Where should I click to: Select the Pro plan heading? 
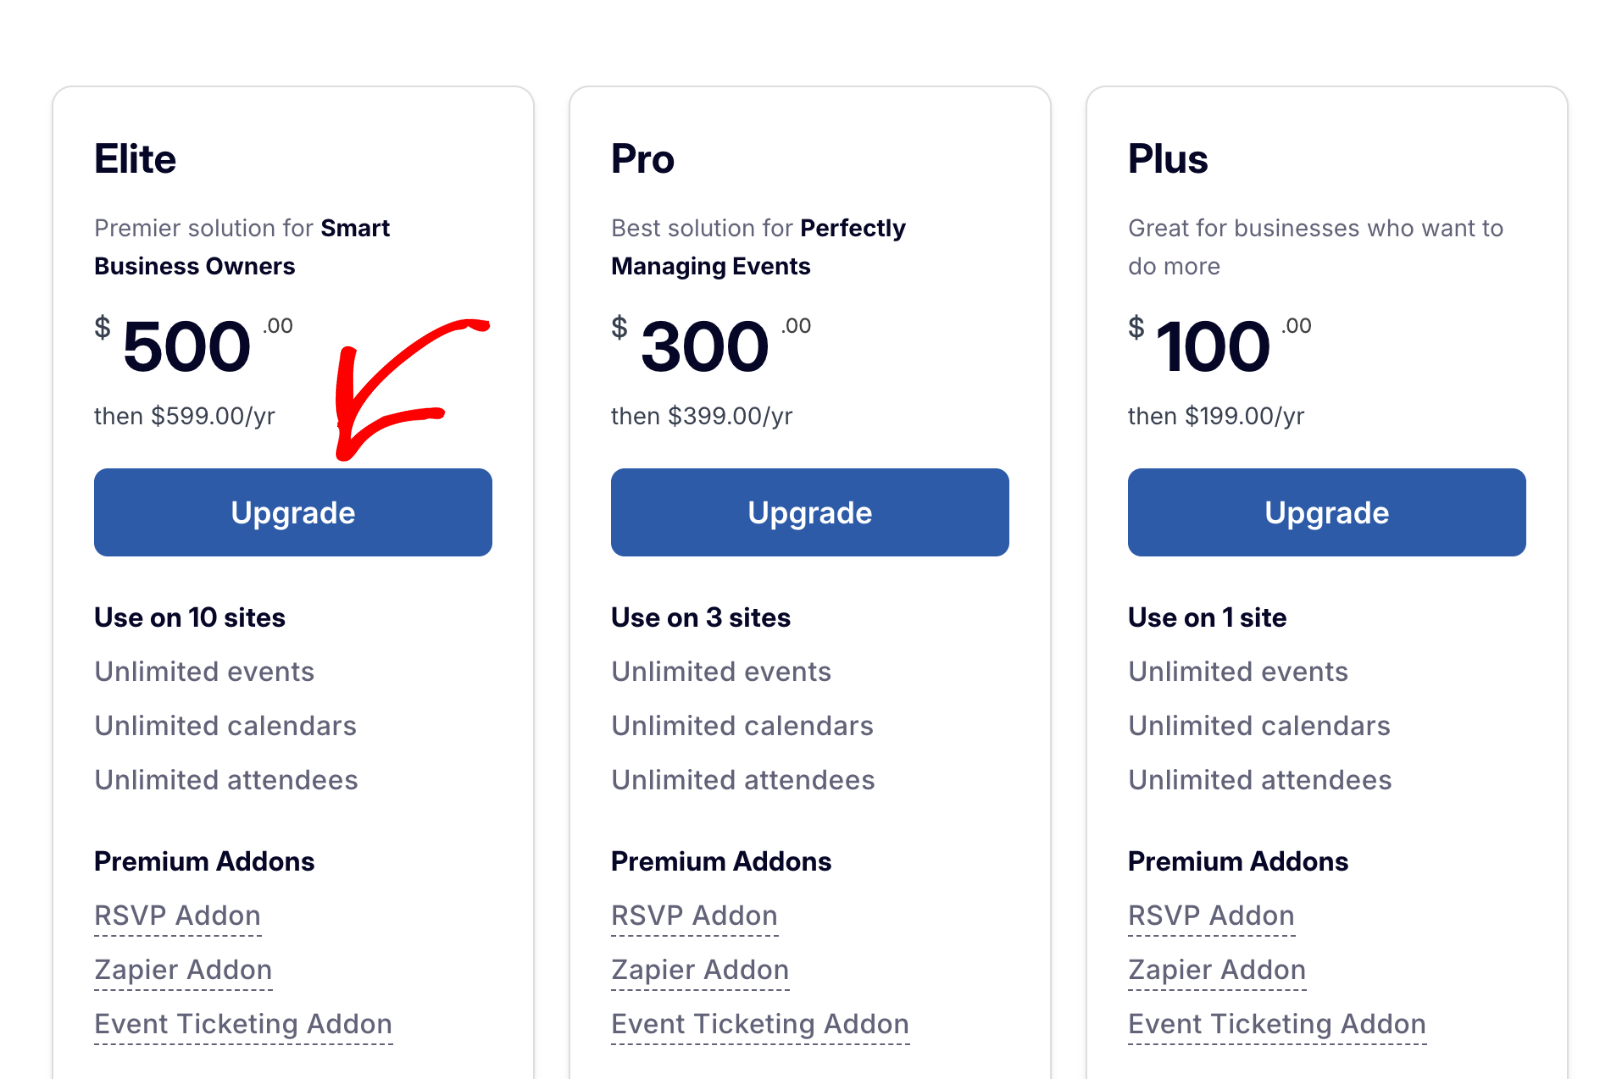[642, 158]
